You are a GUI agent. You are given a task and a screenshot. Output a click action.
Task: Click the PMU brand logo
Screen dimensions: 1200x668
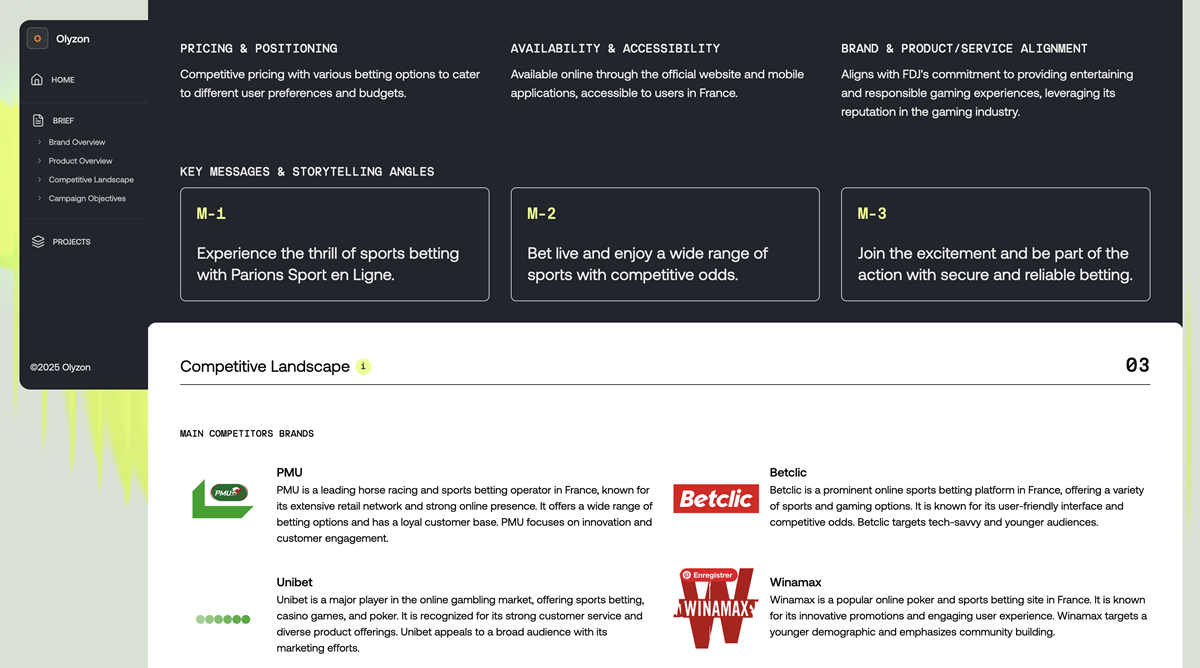(222, 498)
